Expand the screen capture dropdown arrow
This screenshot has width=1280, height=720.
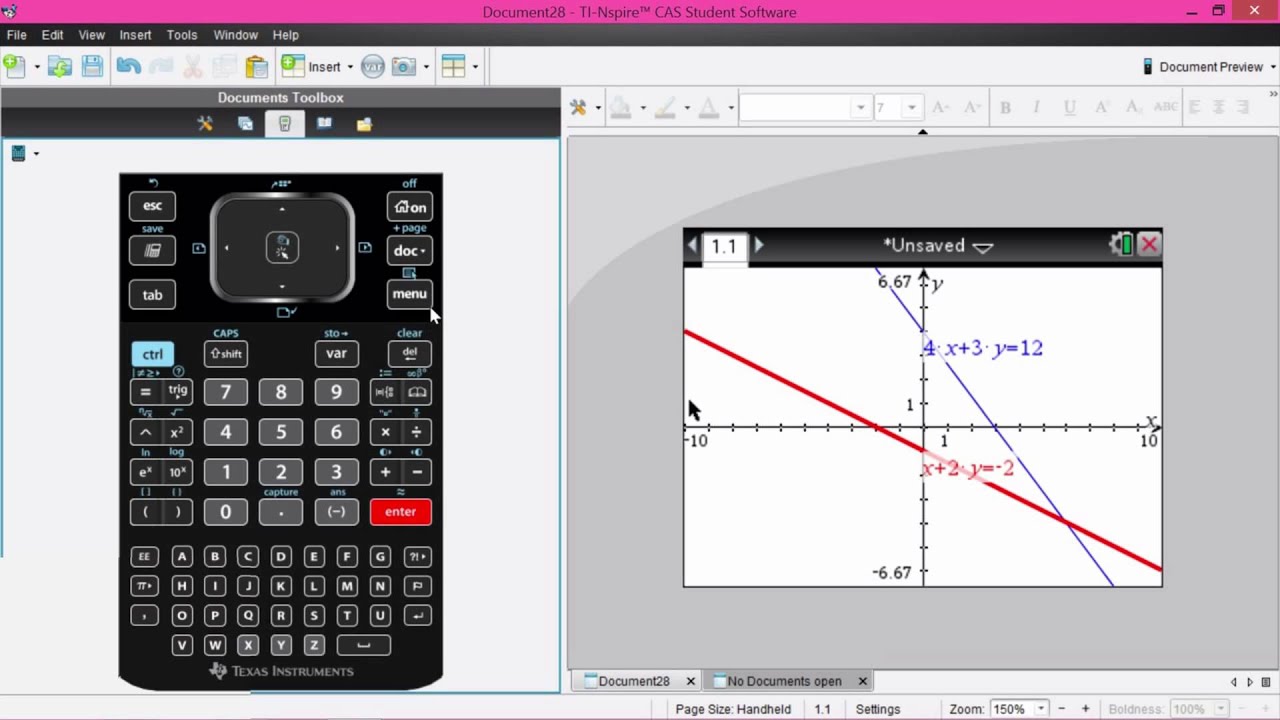(426, 67)
